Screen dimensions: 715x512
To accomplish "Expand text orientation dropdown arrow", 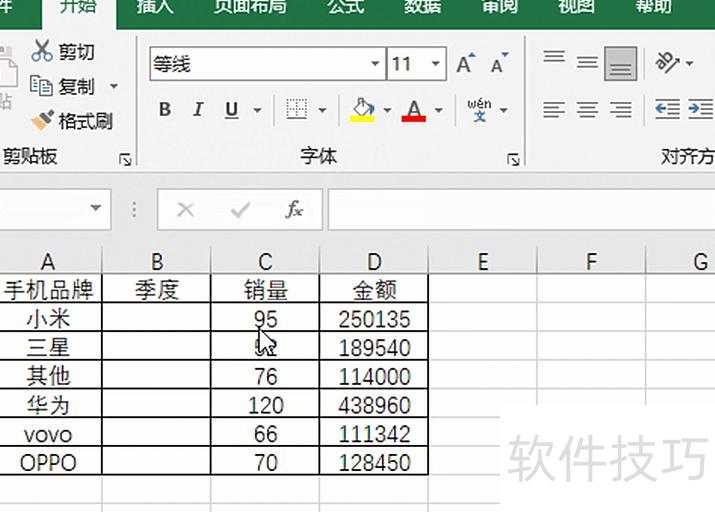I will (689, 63).
